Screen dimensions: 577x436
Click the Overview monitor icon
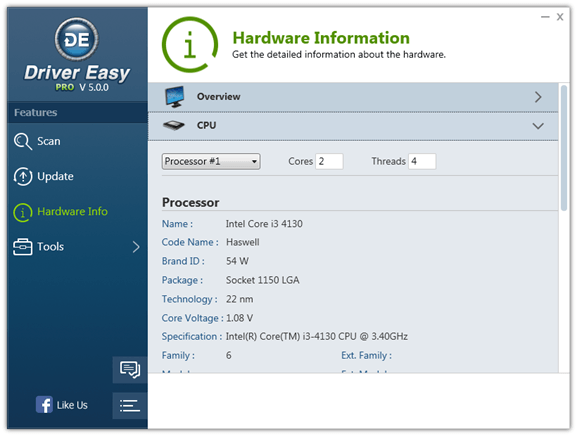(x=174, y=96)
